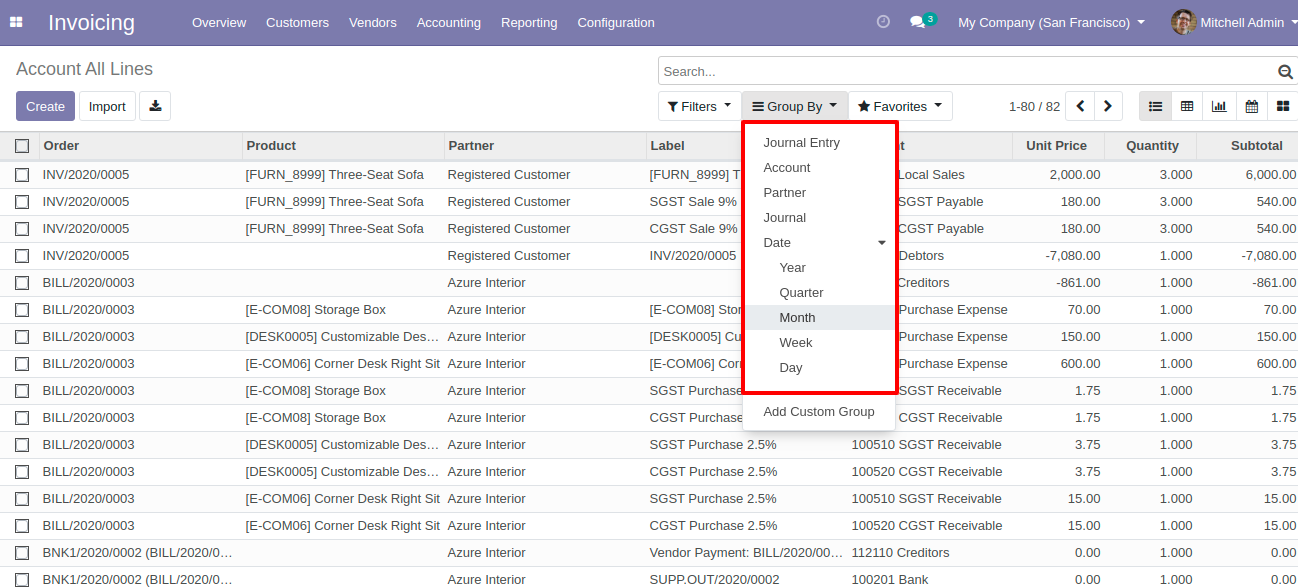Switch to graph view

click(1219, 106)
